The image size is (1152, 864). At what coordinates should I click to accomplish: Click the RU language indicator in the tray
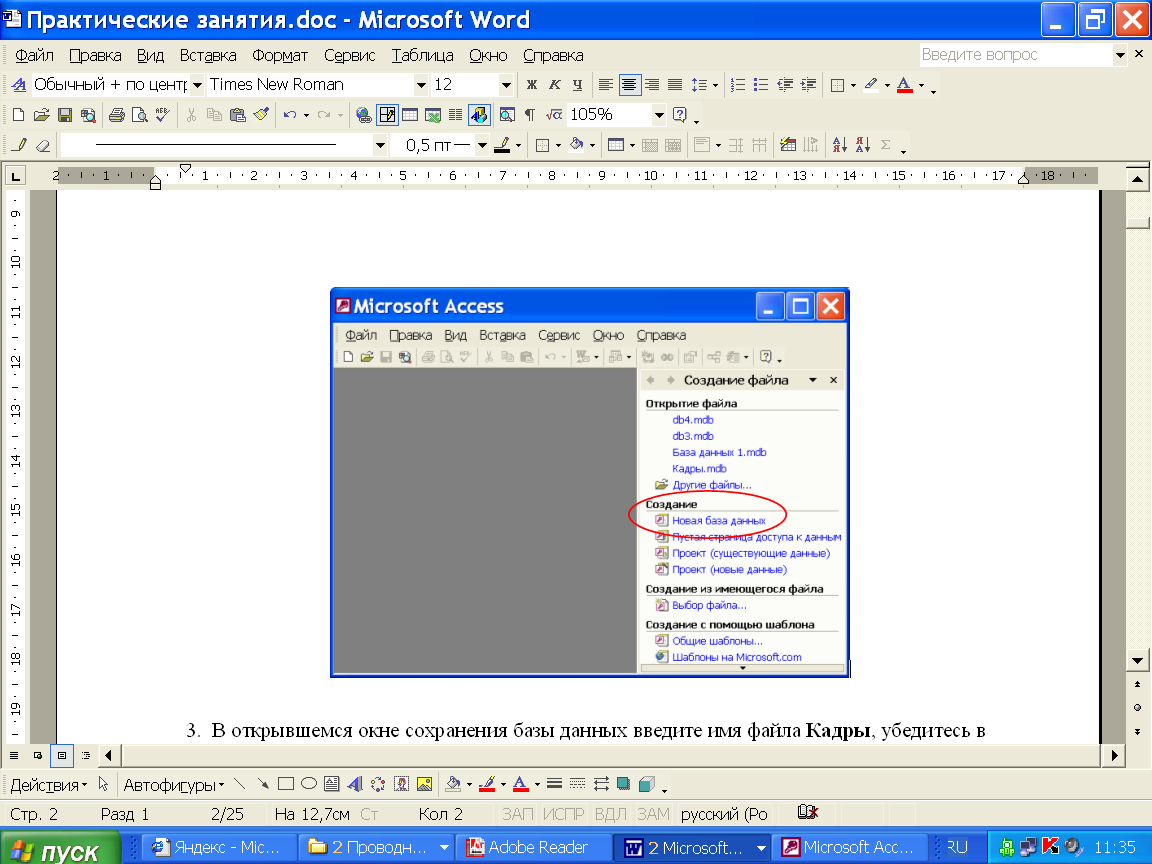point(957,847)
